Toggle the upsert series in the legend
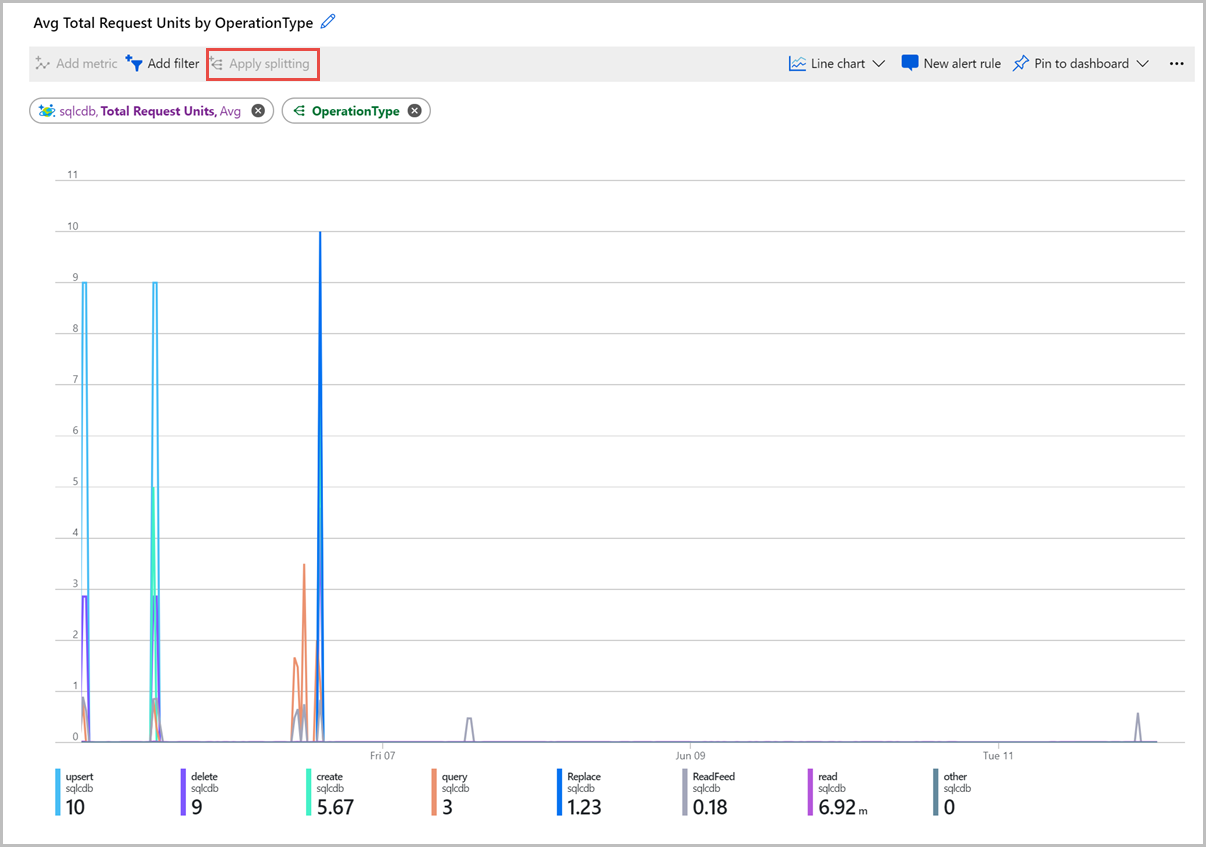 [76, 792]
